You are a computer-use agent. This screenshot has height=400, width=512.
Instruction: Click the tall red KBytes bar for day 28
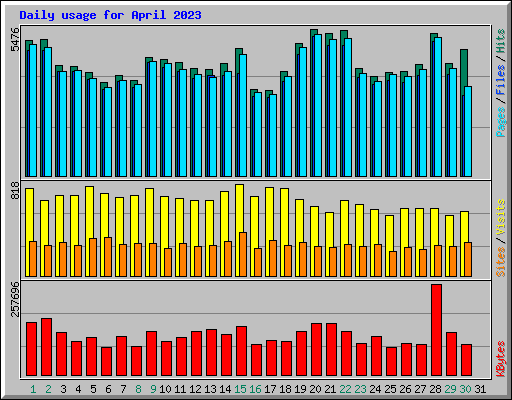436,330
